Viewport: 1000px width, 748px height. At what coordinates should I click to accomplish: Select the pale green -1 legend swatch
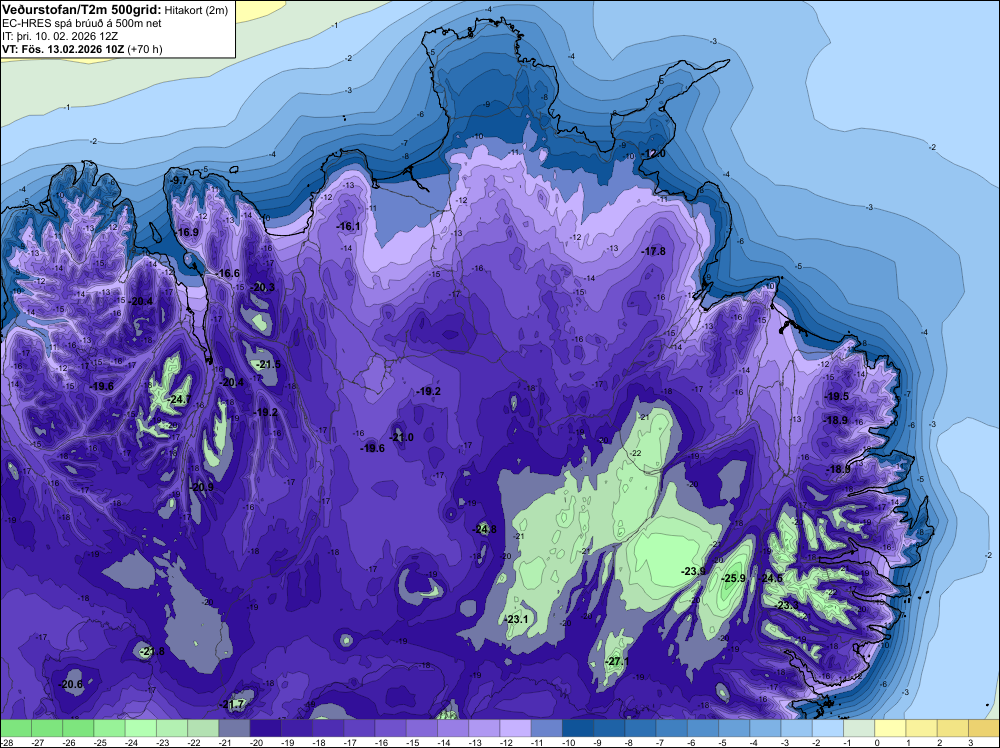(x=859, y=729)
